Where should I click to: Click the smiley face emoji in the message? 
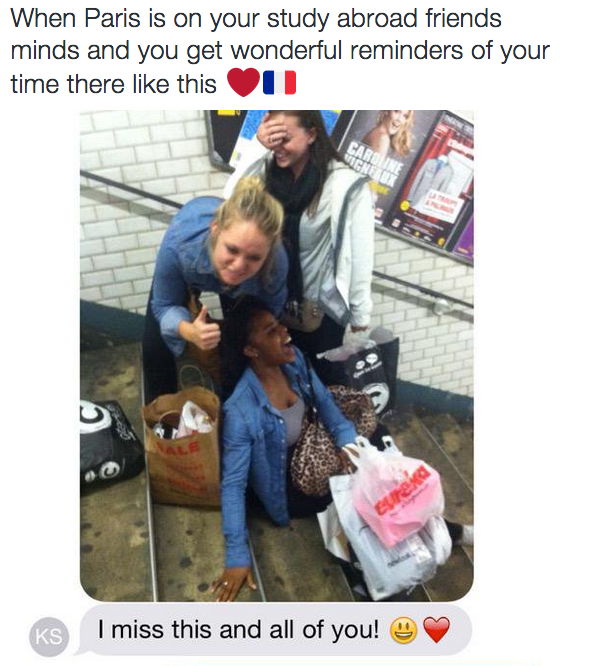pos(403,630)
